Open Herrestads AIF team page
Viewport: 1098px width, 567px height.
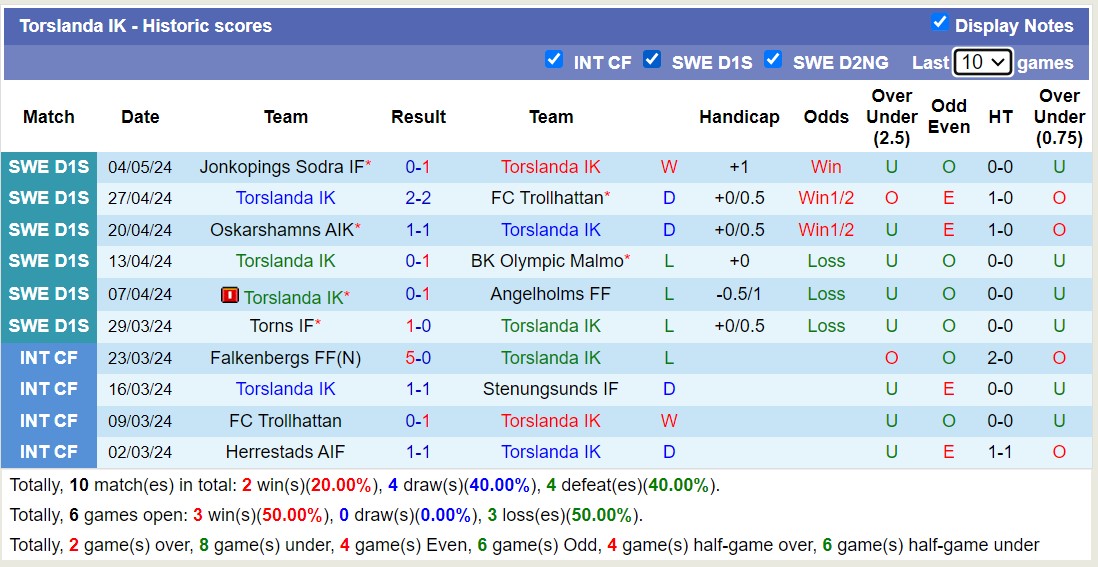(x=286, y=452)
